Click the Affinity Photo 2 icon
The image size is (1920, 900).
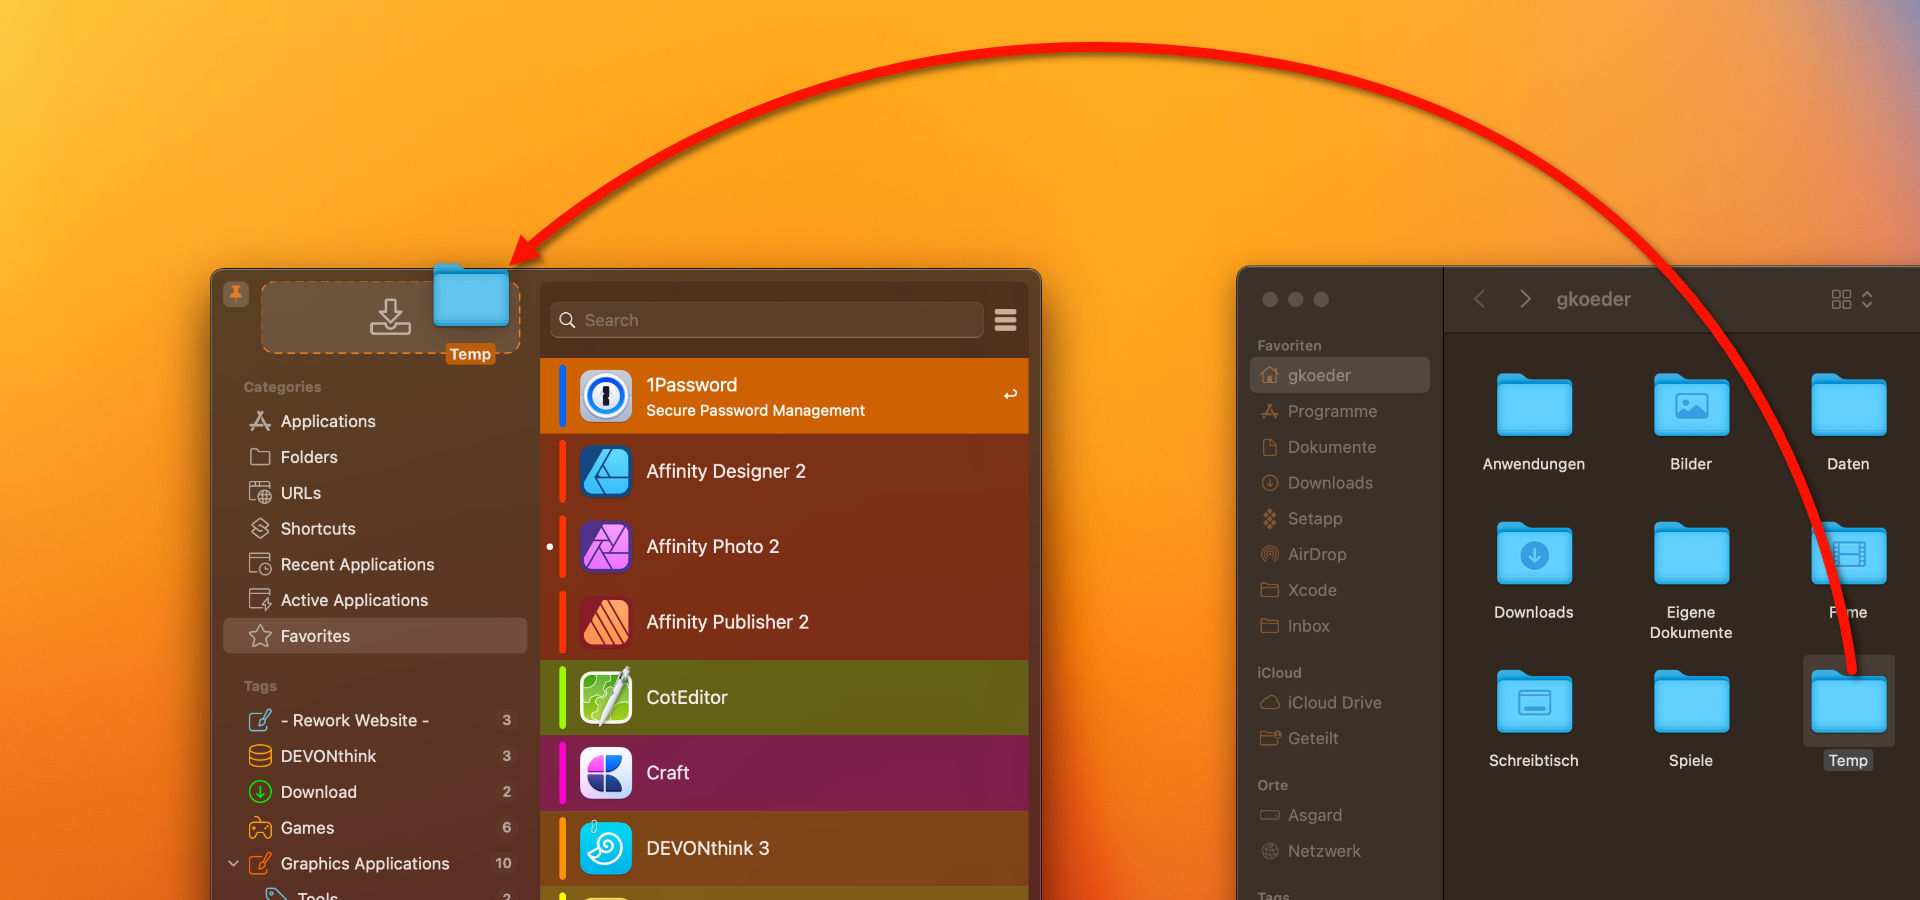[x=606, y=547]
